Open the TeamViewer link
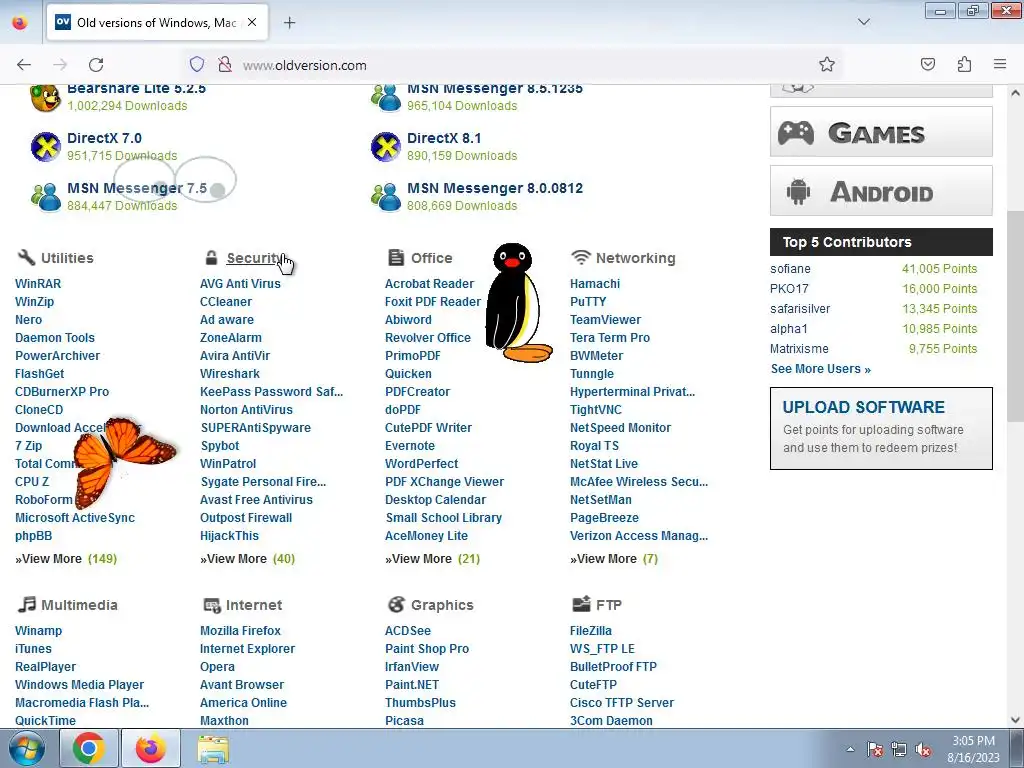This screenshot has width=1024, height=768. (x=605, y=320)
